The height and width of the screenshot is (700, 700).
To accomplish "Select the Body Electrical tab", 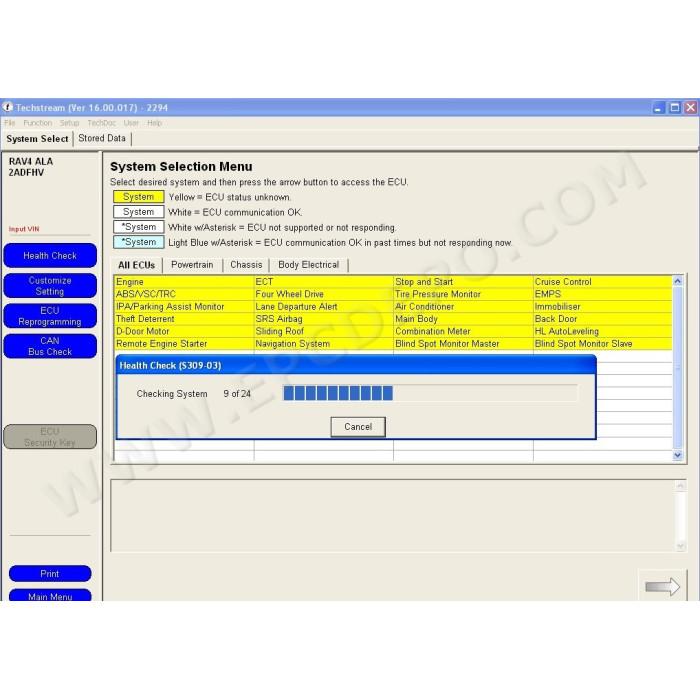I will (308, 265).
